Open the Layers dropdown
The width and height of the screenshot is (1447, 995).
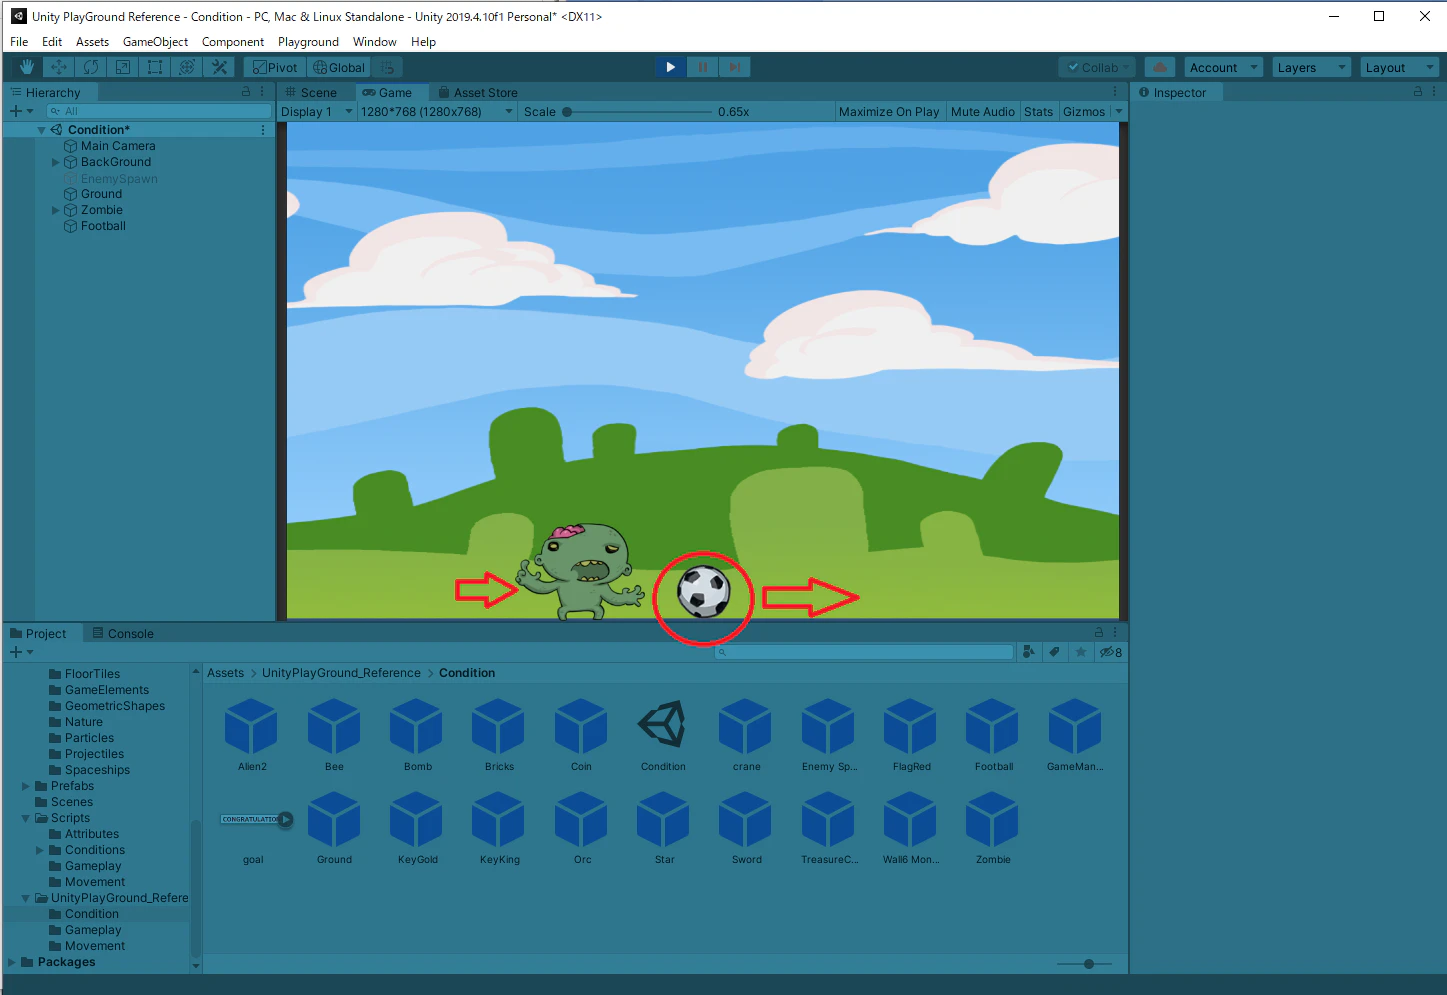(1312, 67)
